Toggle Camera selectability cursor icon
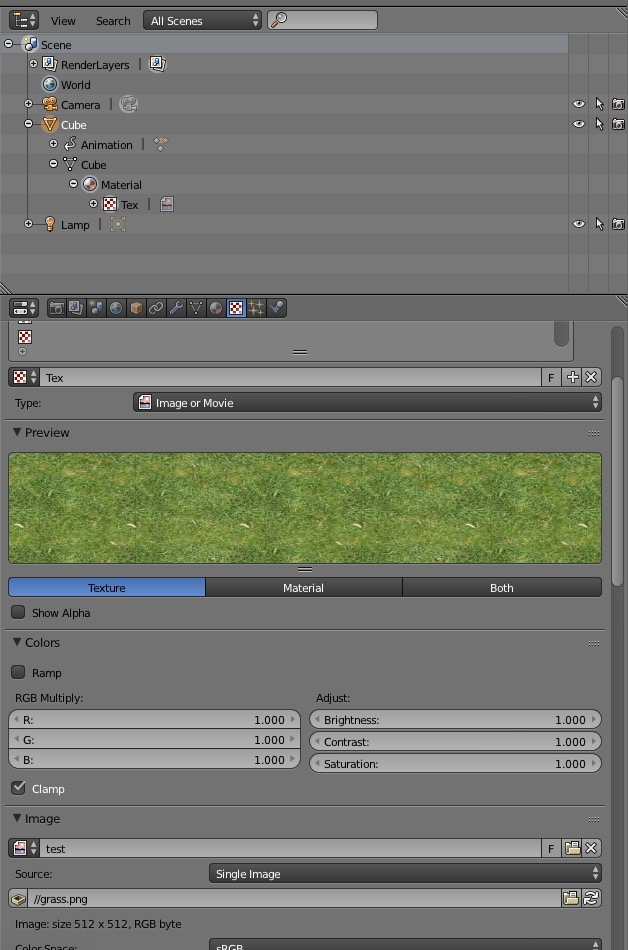The width and height of the screenshot is (628, 950). click(x=599, y=104)
